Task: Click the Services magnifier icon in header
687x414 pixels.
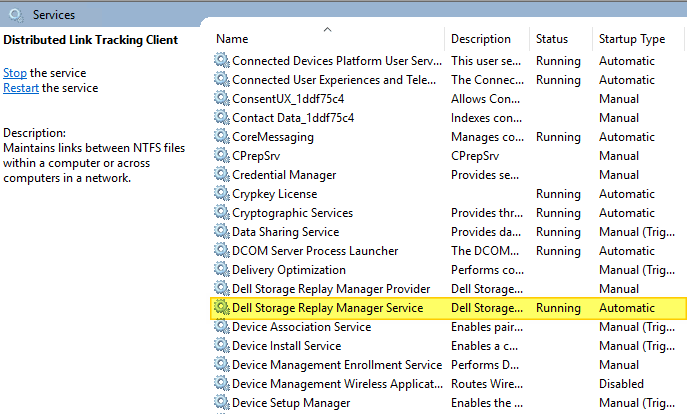Action: pos(15,15)
